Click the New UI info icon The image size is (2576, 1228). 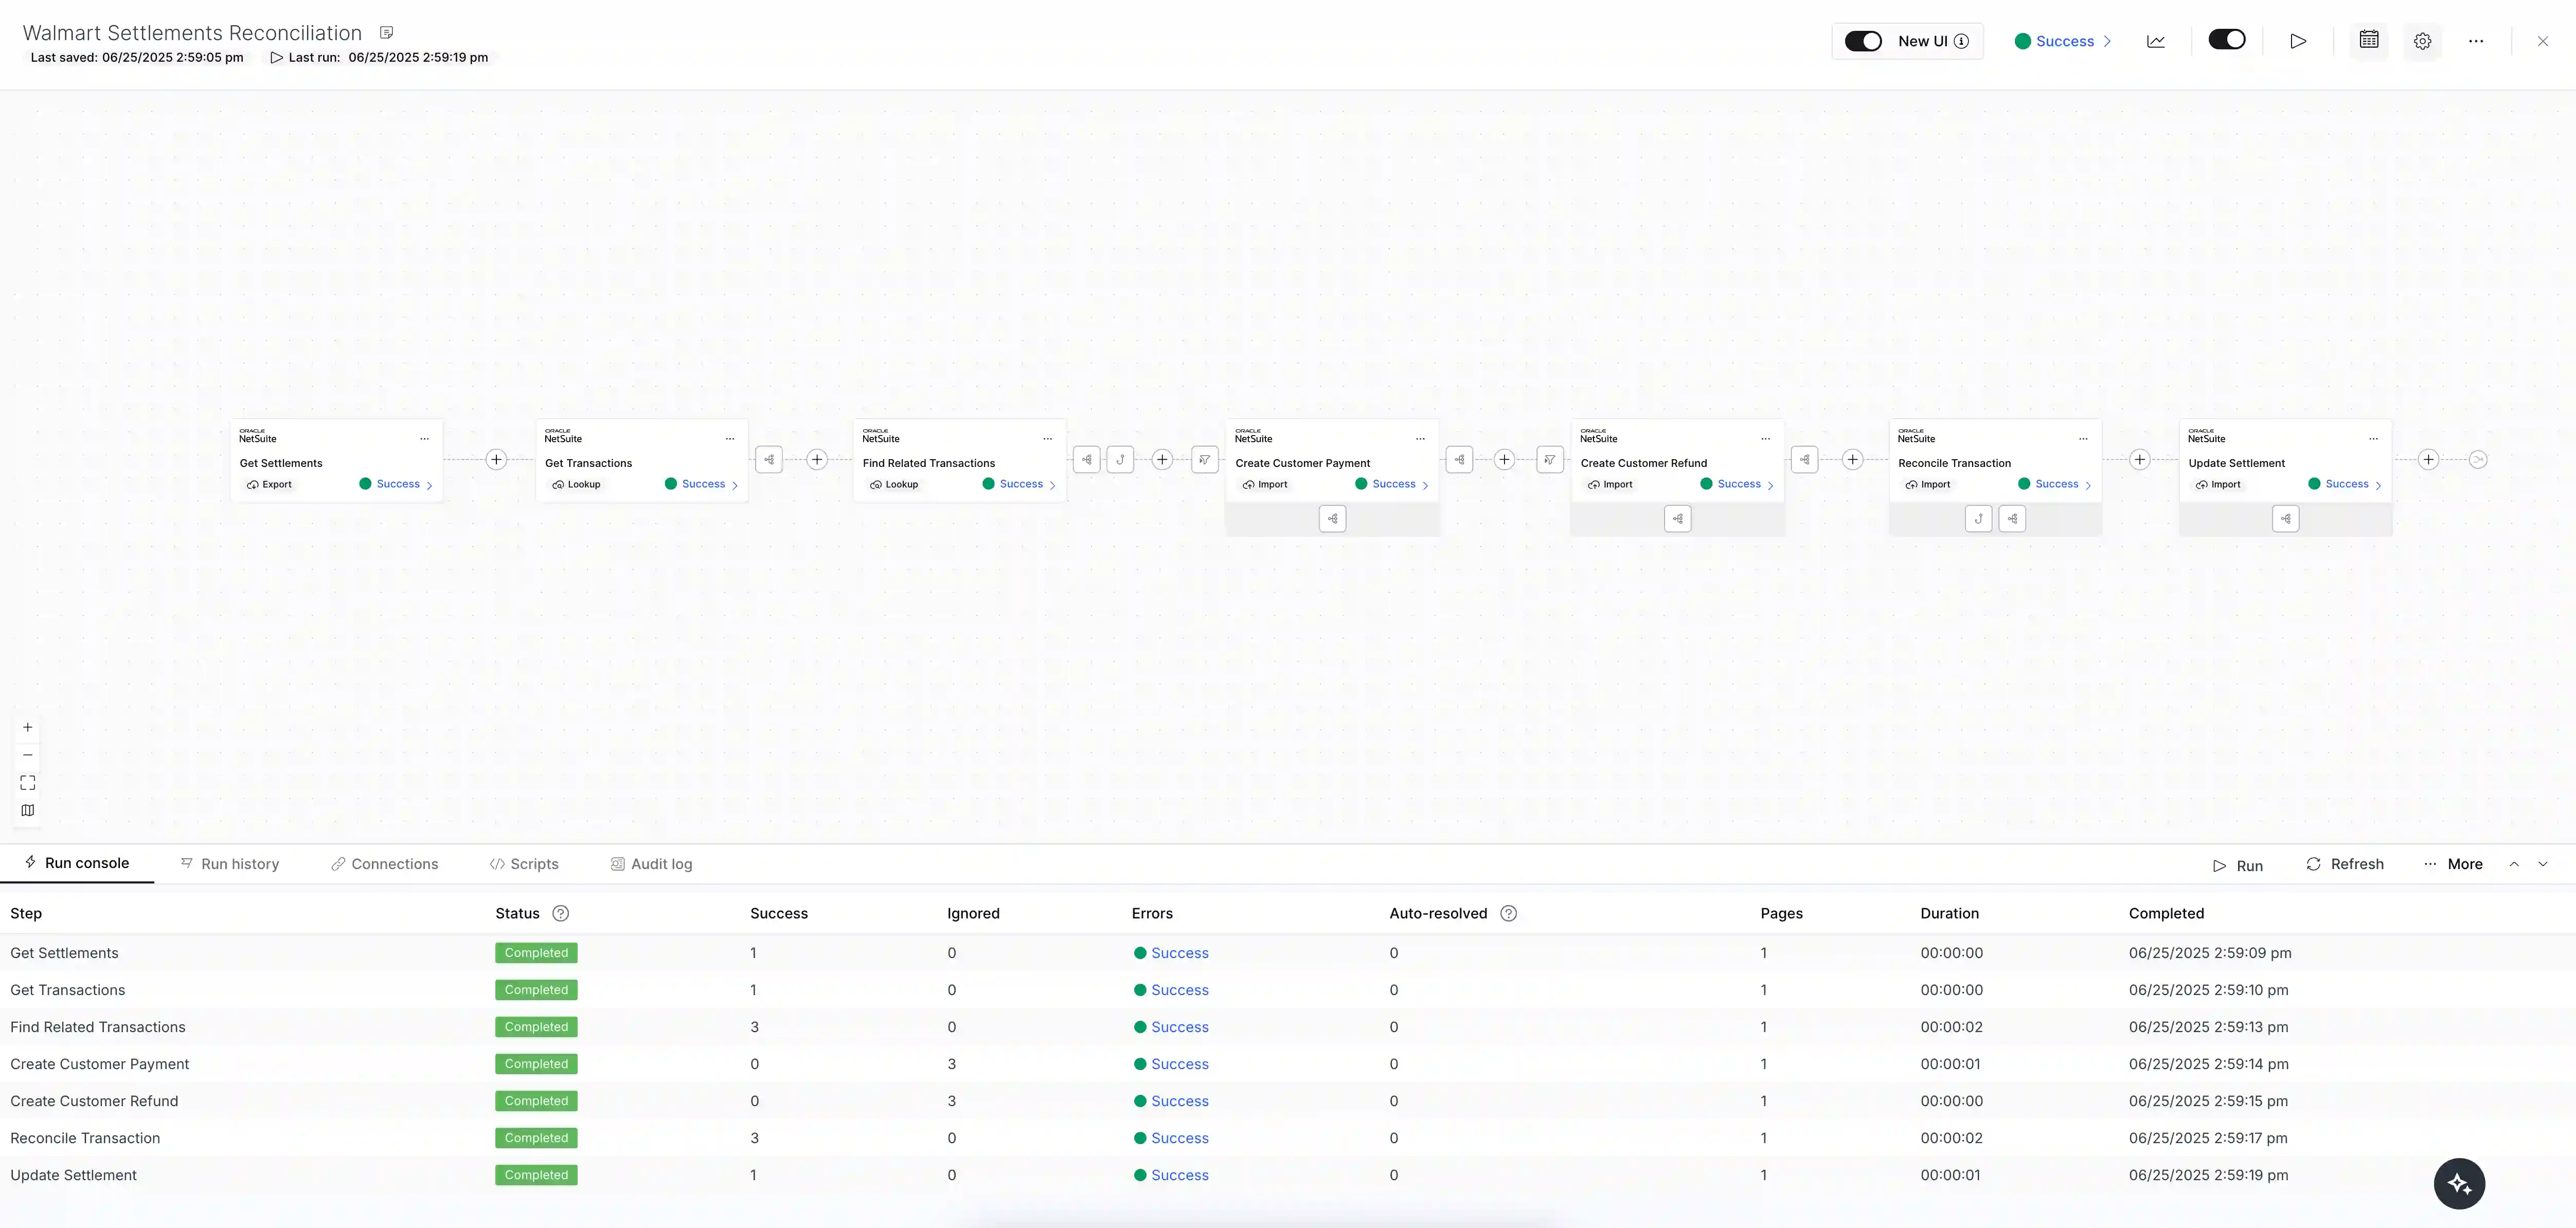coord(1961,41)
